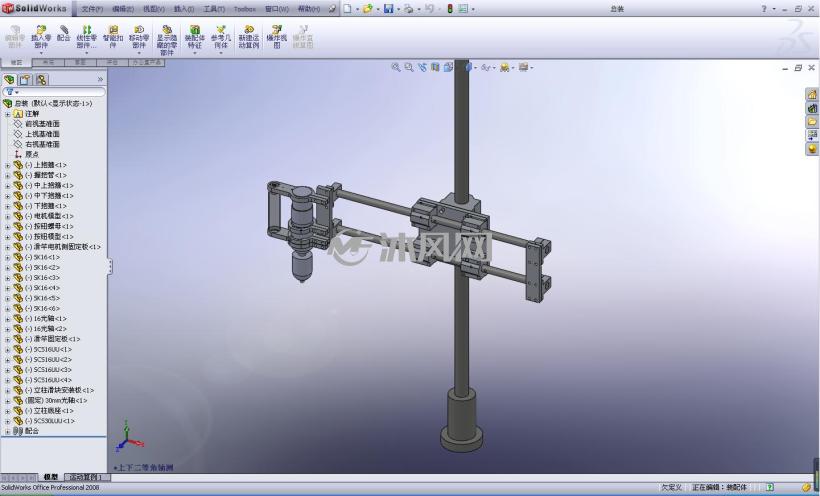Image resolution: width=820 pixels, height=496 pixels.
Task: Open the 帮助(H) menu
Action: pyautogui.click(x=309, y=9)
